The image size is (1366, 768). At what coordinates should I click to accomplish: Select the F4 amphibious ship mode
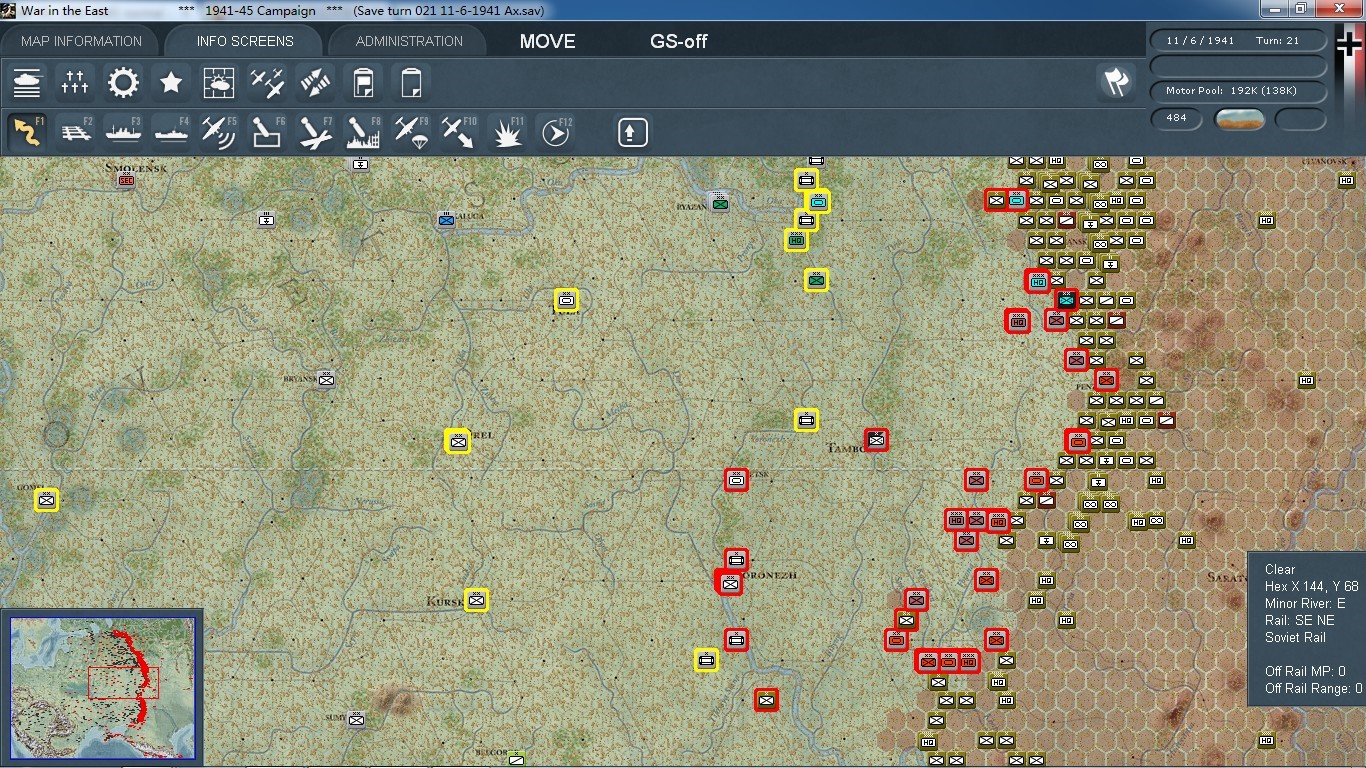(171, 132)
